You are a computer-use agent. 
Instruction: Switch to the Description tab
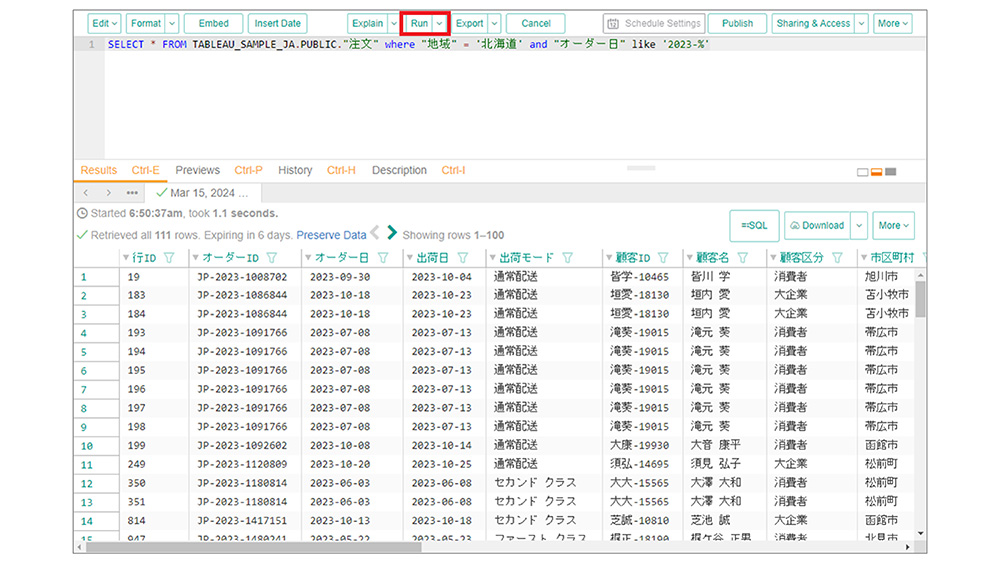click(x=399, y=170)
